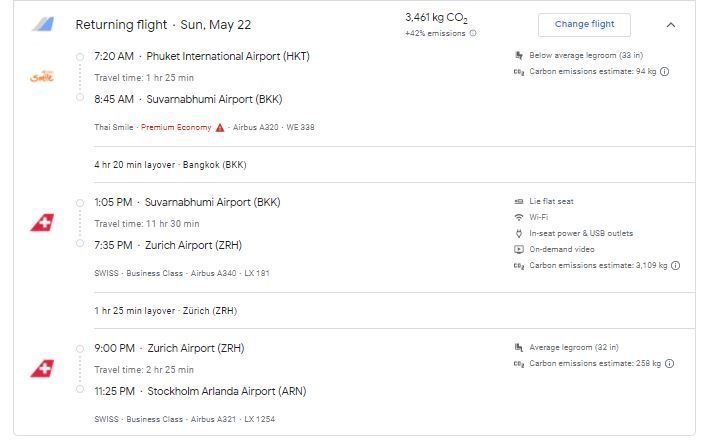
Task: Click the Lie flat seat icon
Action: click(x=519, y=202)
